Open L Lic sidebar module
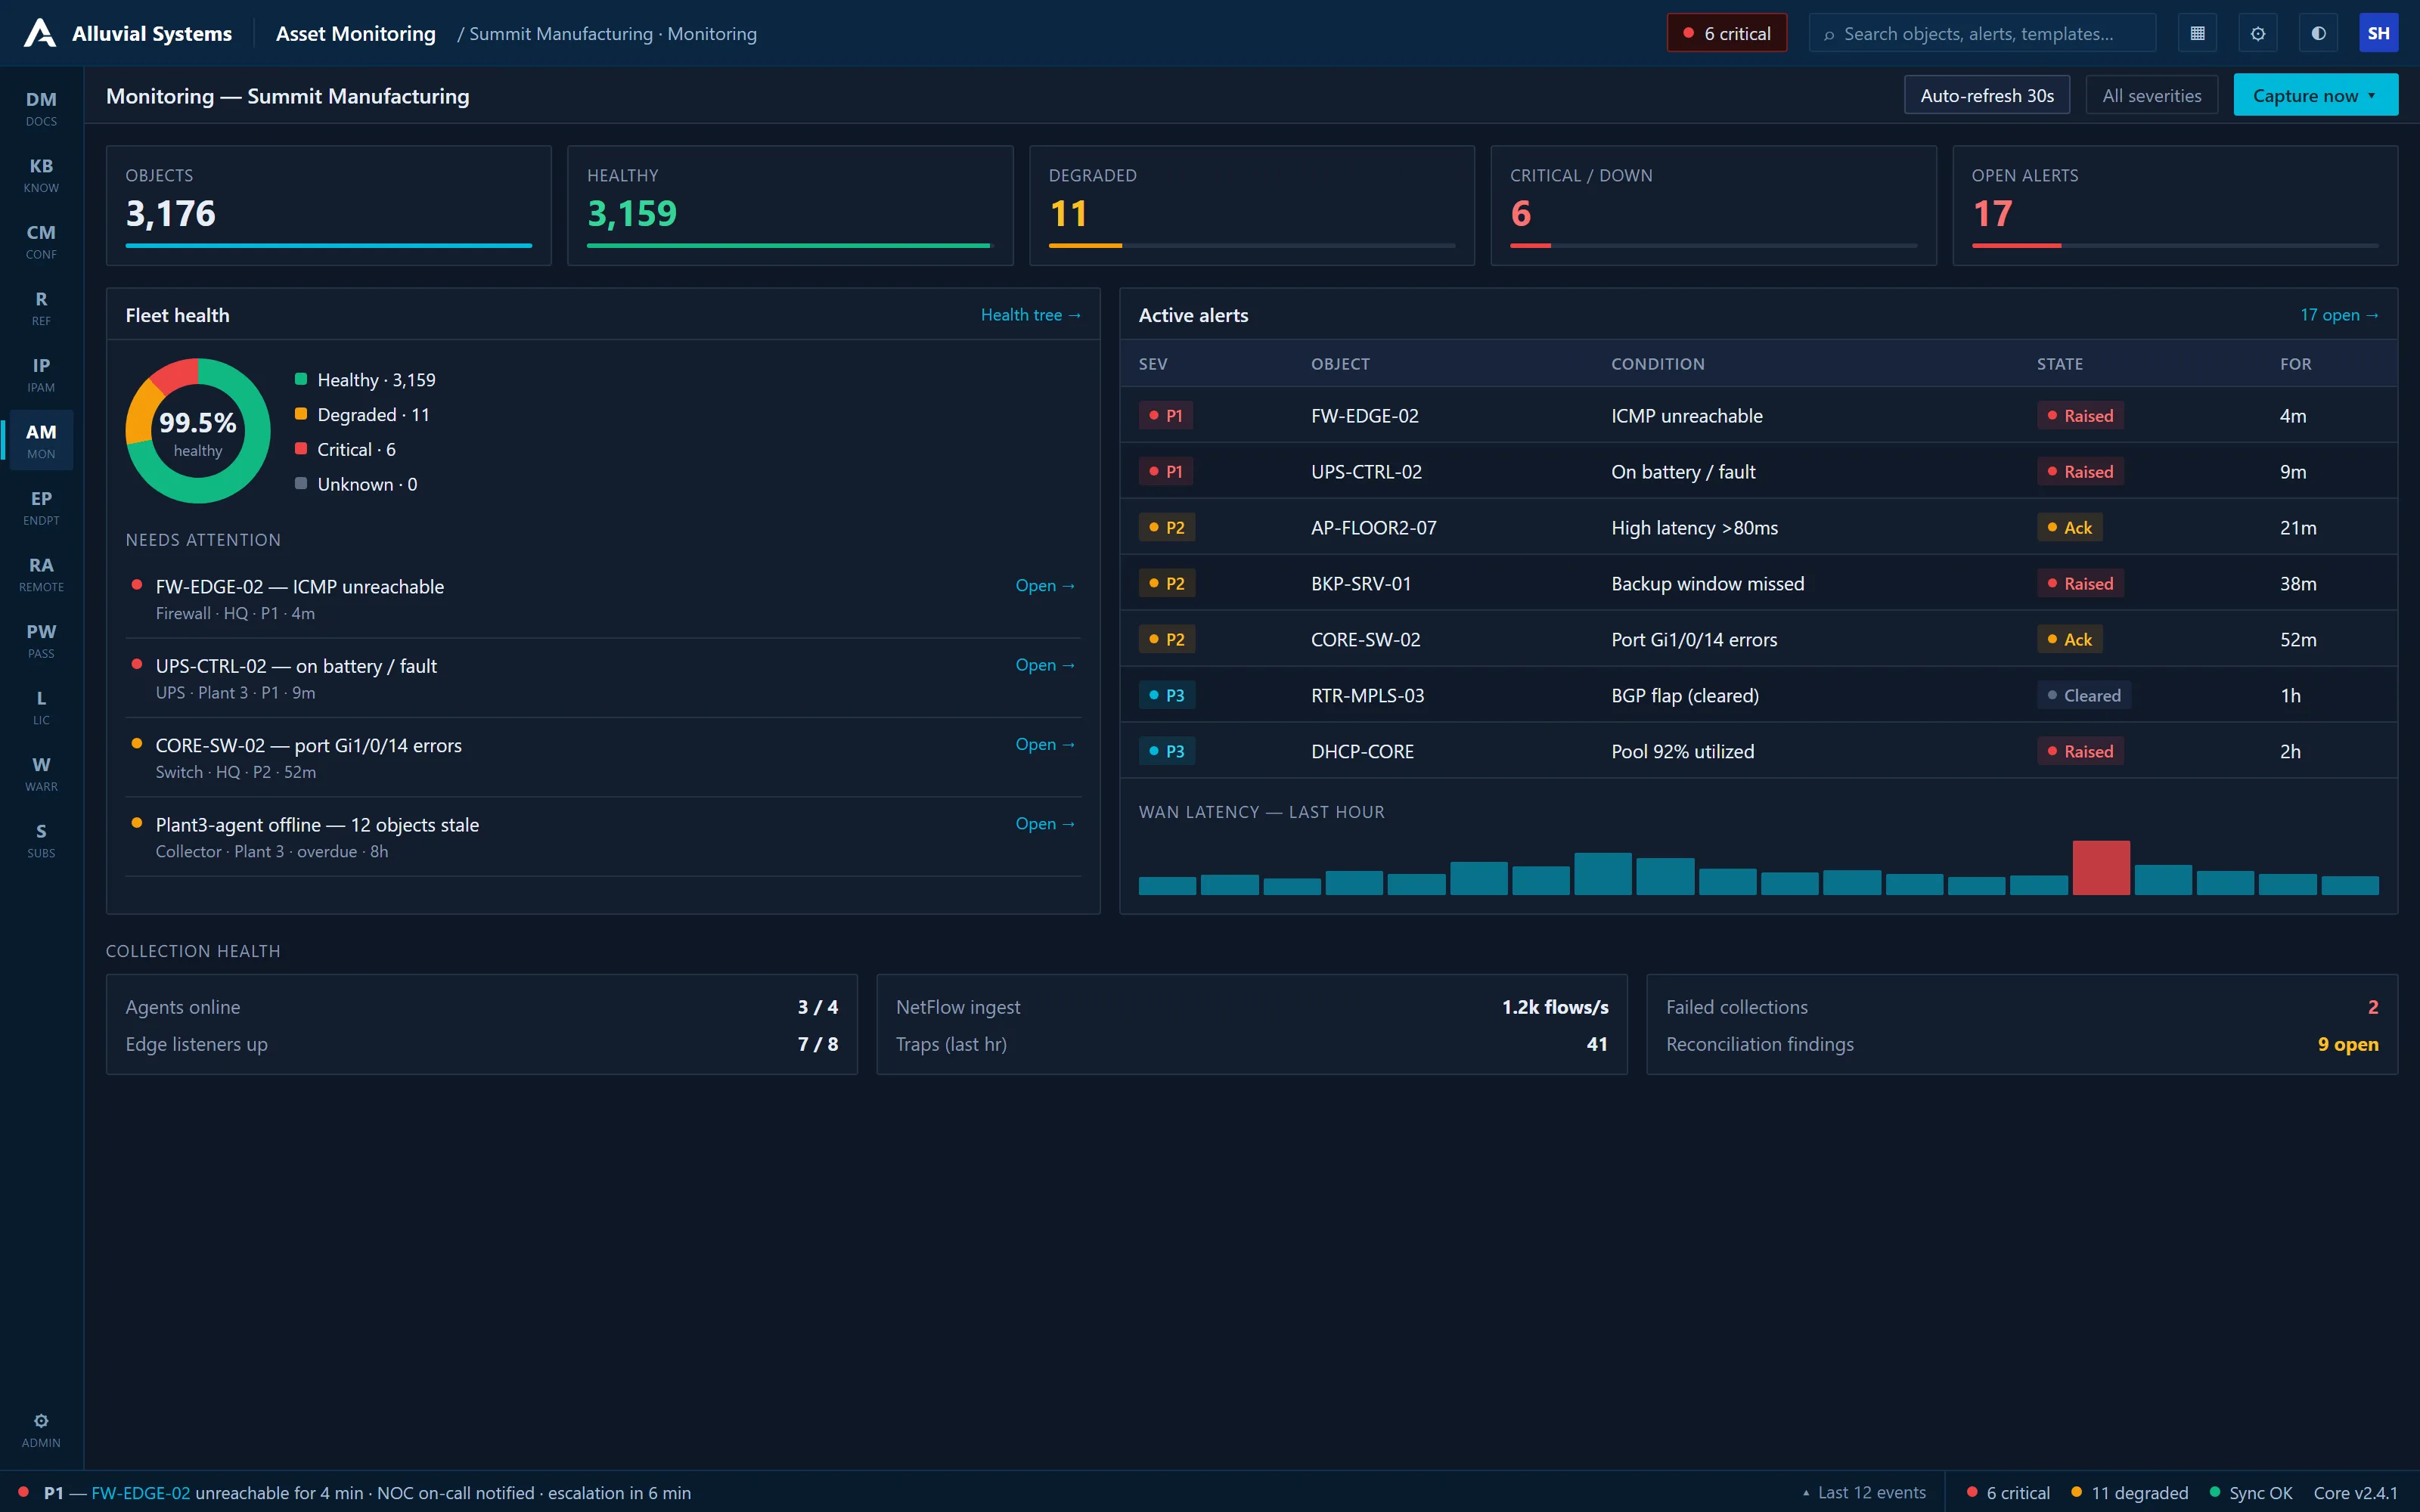 (41, 707)
